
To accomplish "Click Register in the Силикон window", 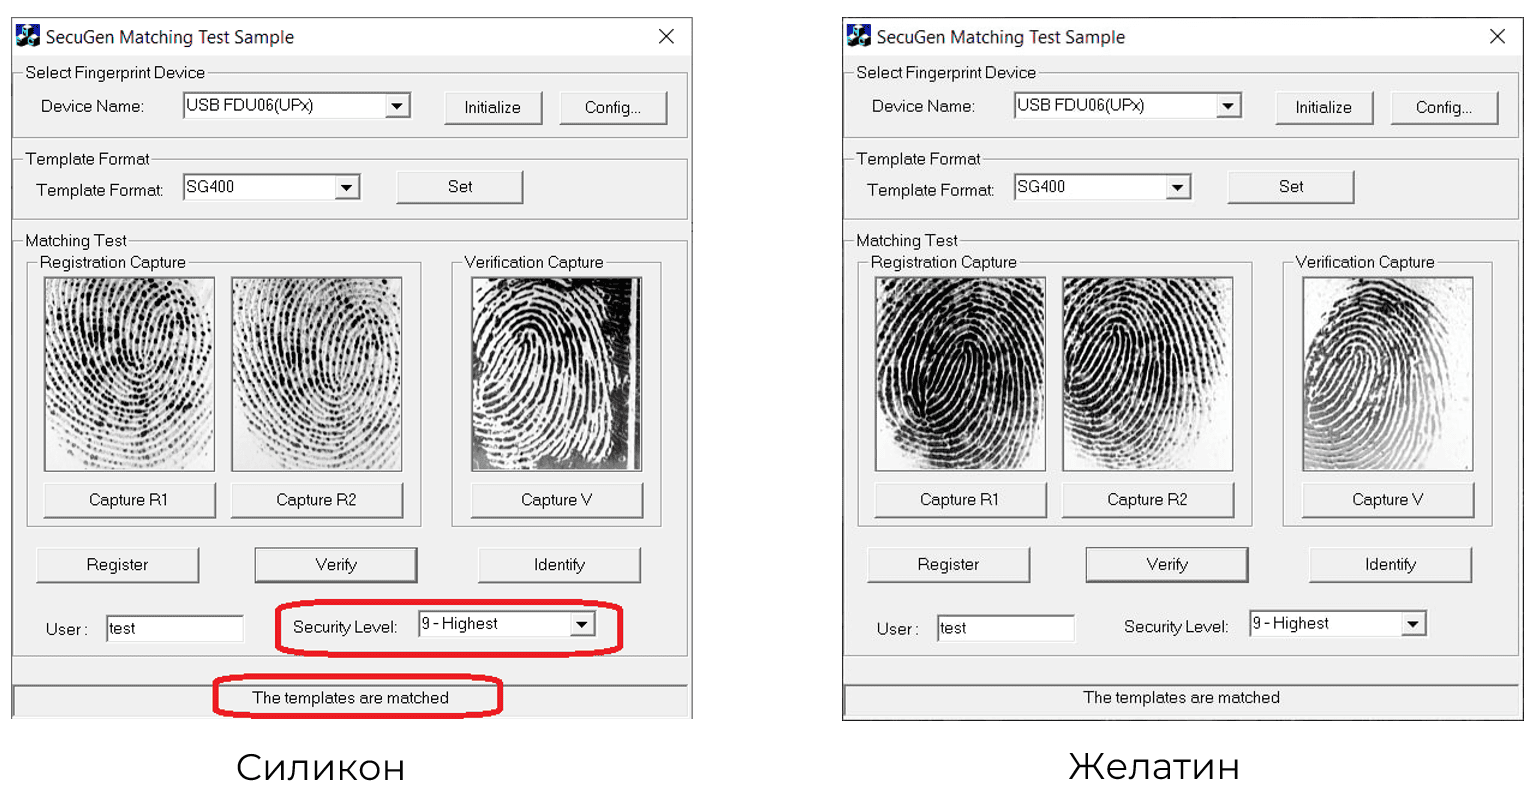I will coord(117,565).
